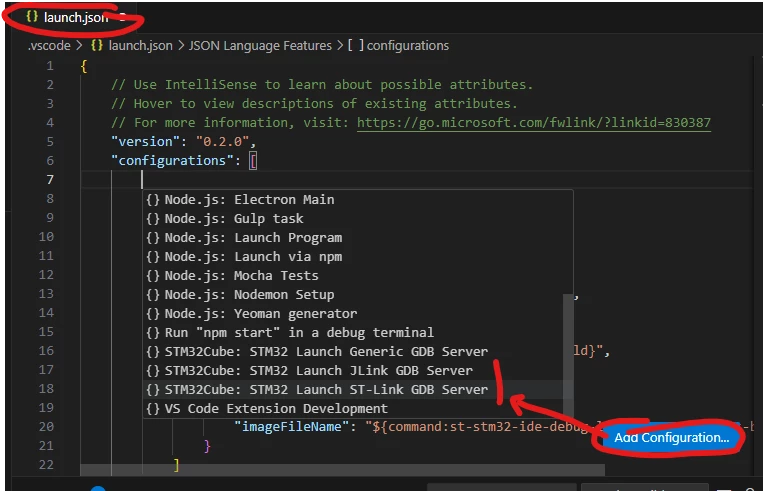Open JSON Language Features breadcrumb
Image resolution: width=763 pixels, height=491 pixels.
pyautogui.click(x=260, y=46)
